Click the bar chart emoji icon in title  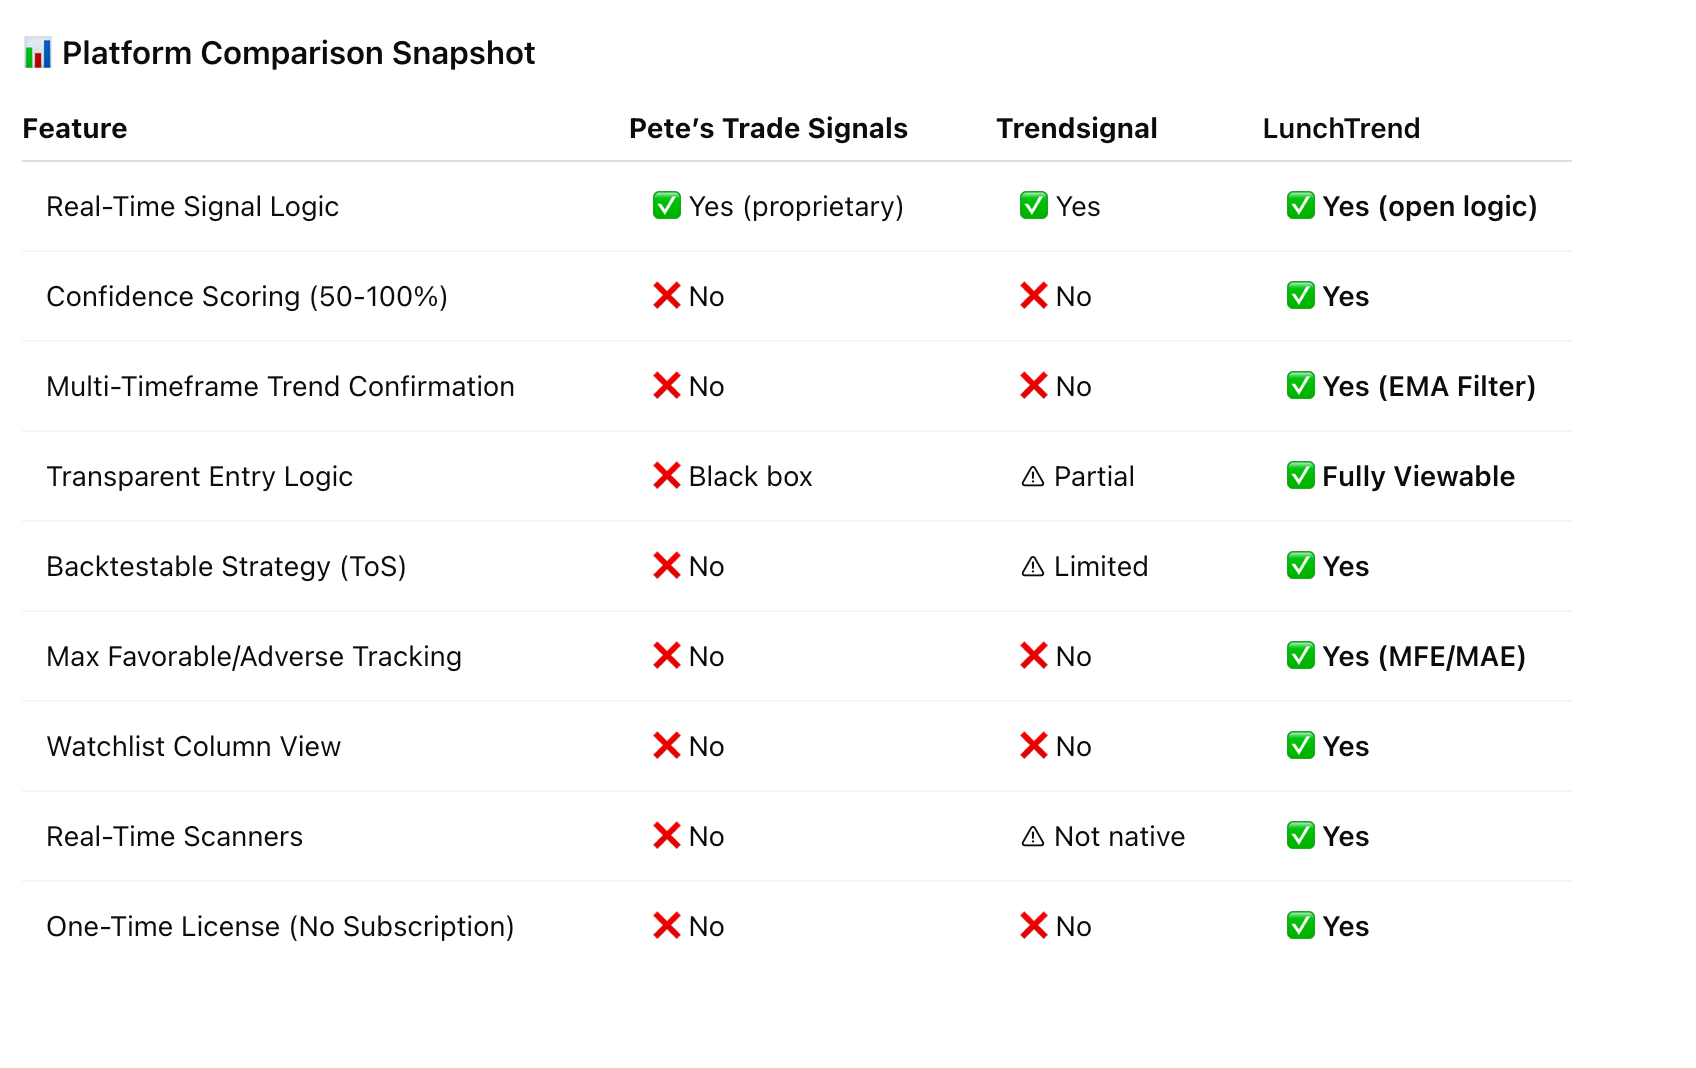tap(37, 53)
